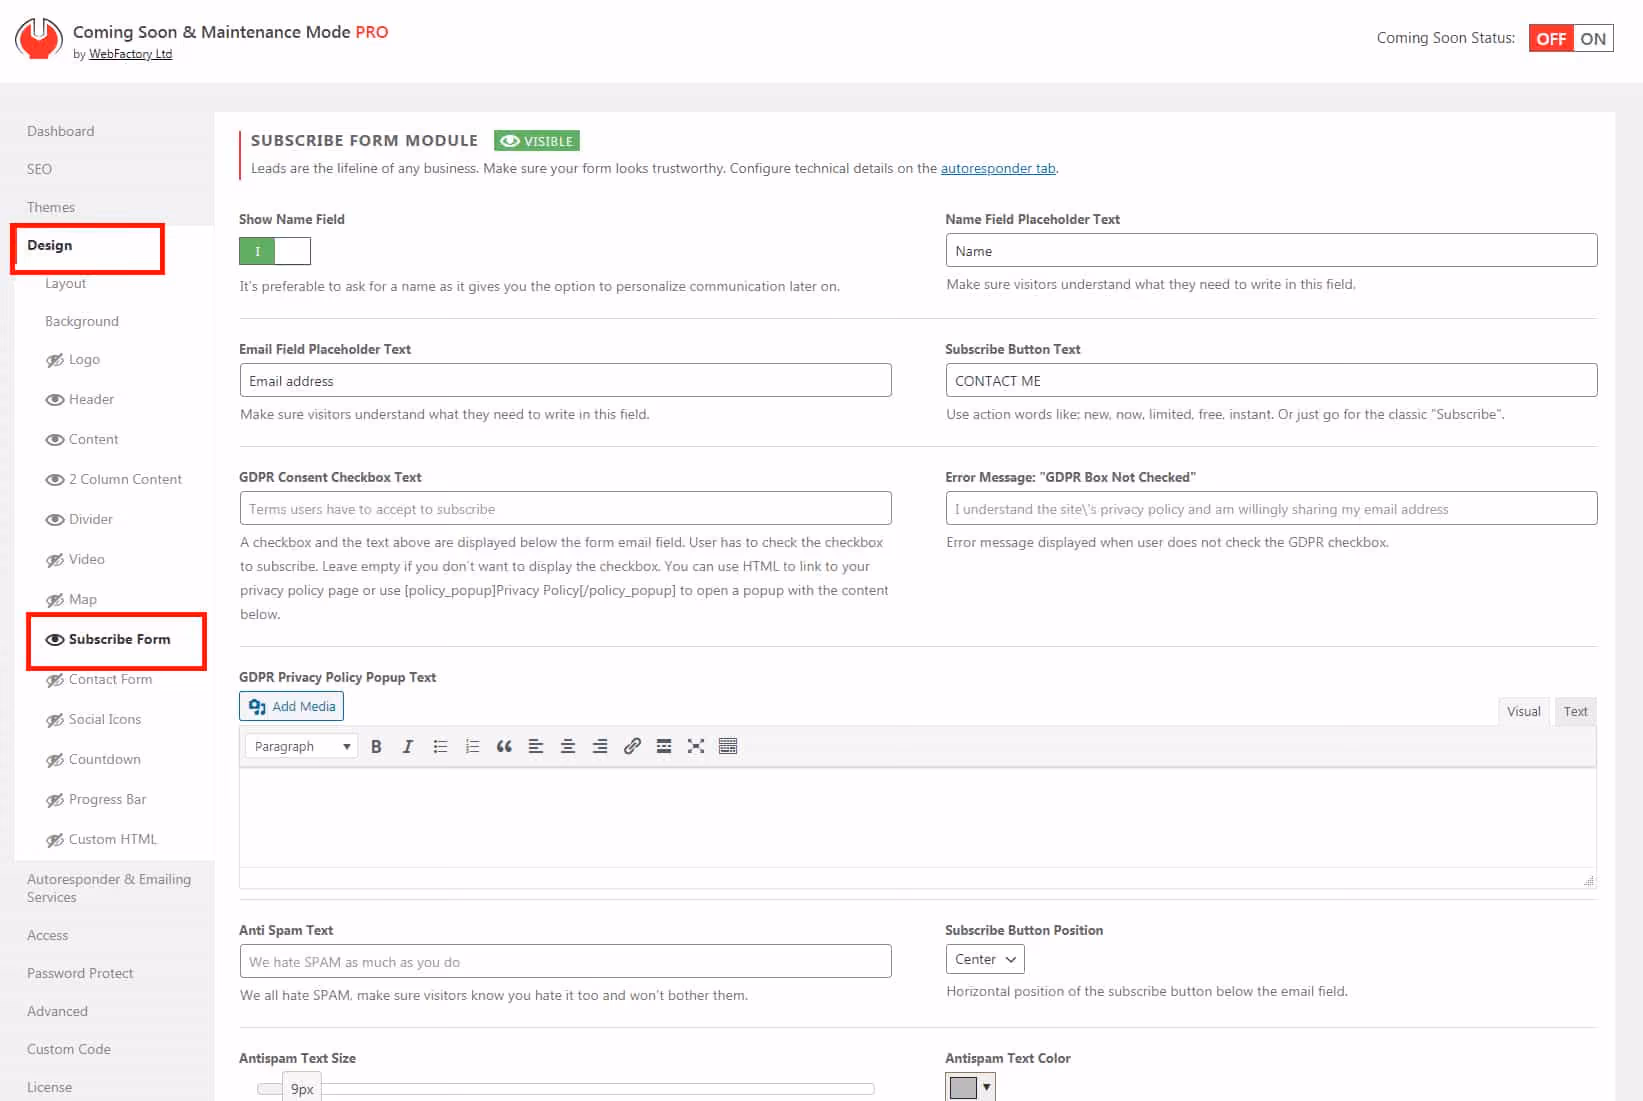Toggle Video module visibility eye
The width and height of the screenshot is (1643, 1101).
[55, 560]
